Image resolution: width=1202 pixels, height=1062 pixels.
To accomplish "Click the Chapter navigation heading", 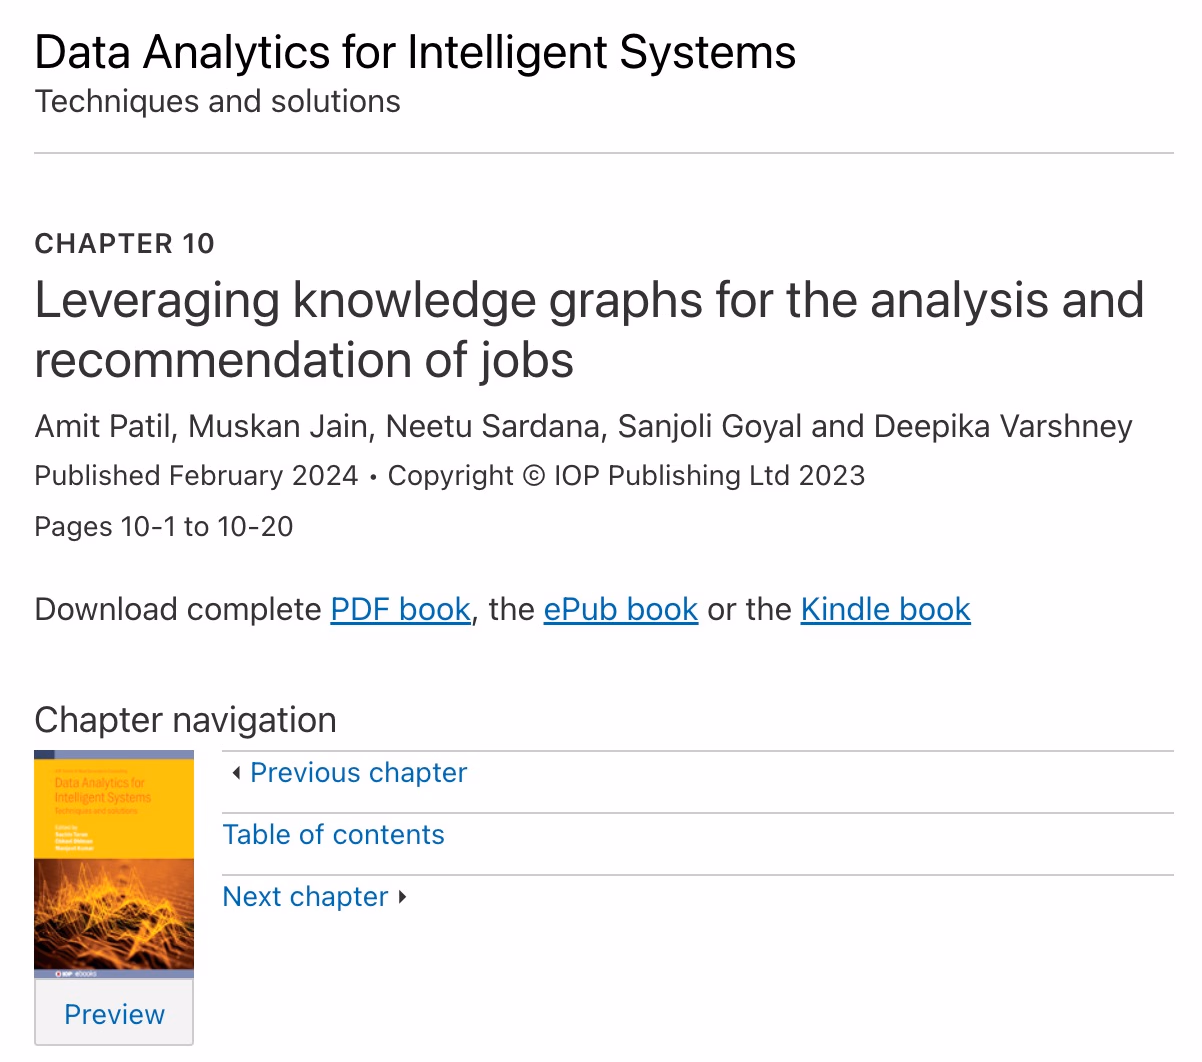I will point(185,720).
